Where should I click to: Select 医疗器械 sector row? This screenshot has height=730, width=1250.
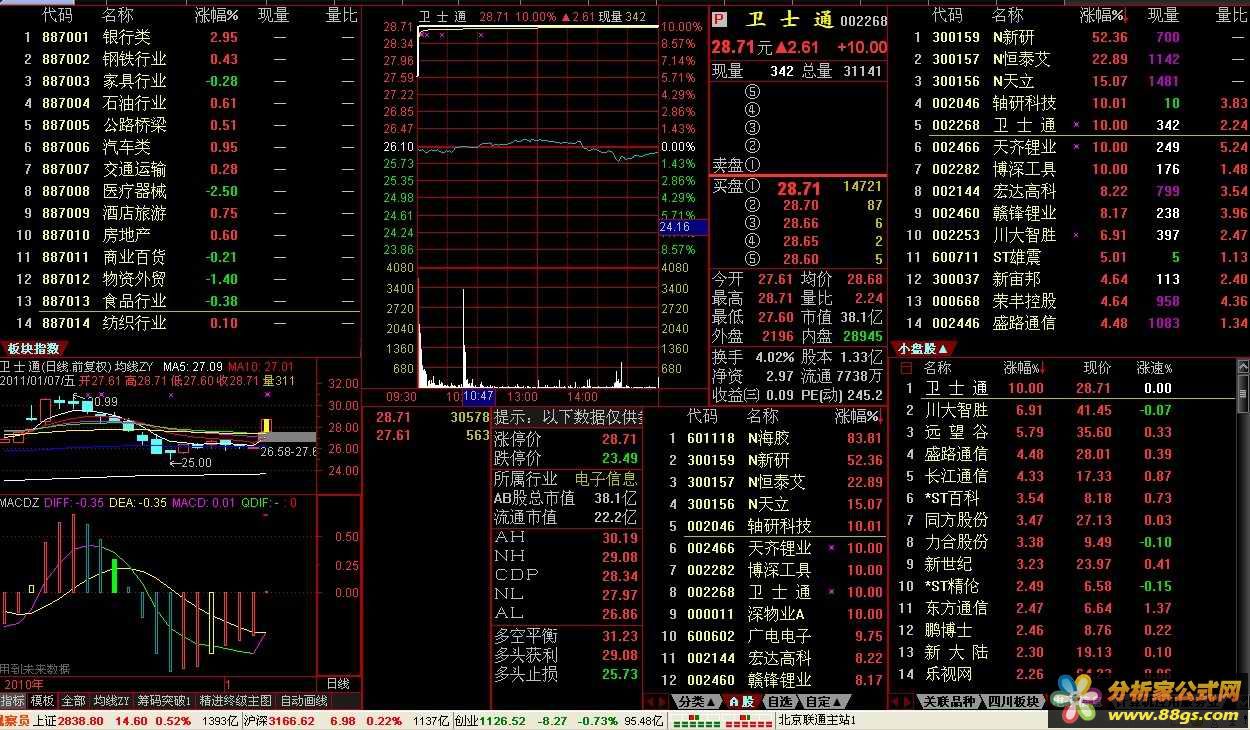(x=180, y=191)
